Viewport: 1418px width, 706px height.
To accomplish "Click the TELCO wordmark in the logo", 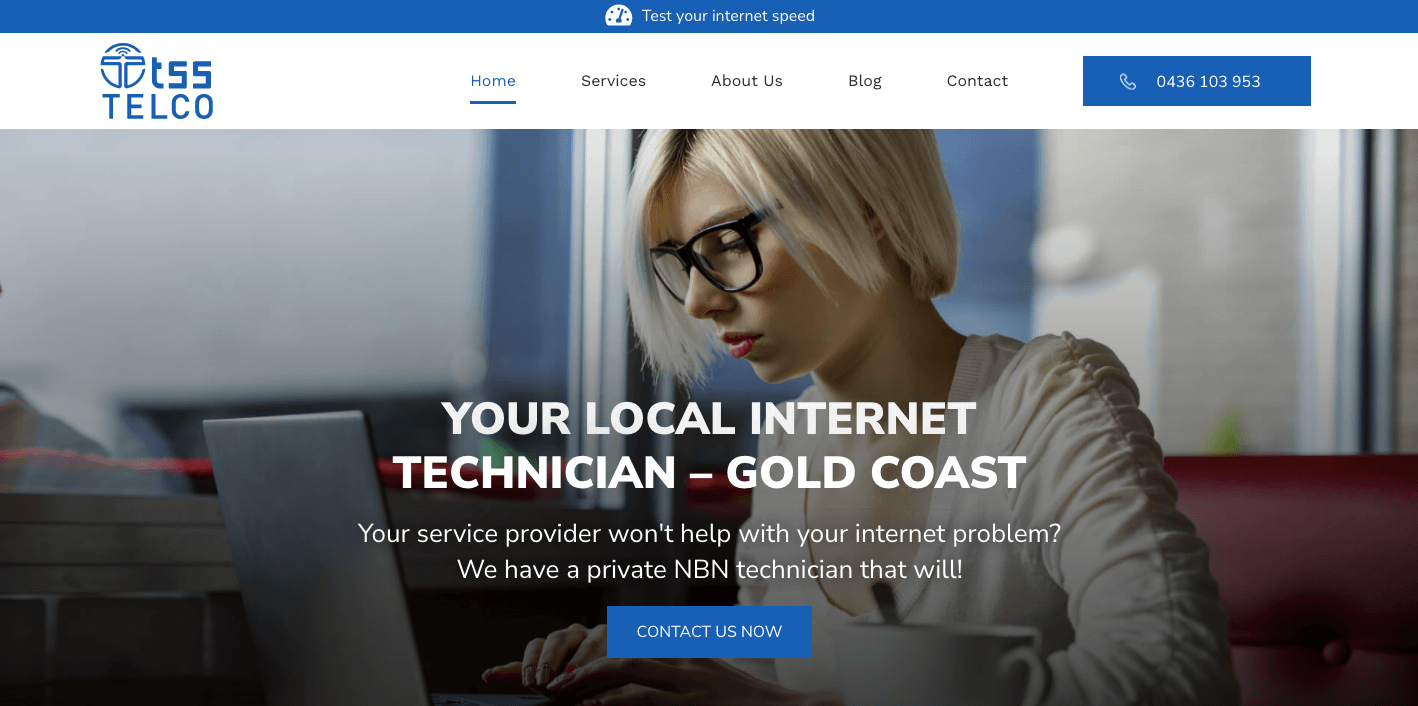I will (158, 106).
